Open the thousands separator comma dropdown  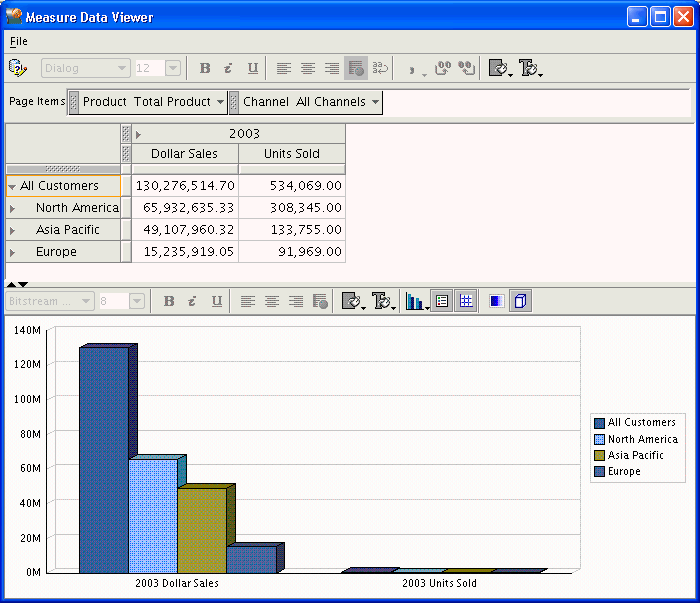(417, 70)
